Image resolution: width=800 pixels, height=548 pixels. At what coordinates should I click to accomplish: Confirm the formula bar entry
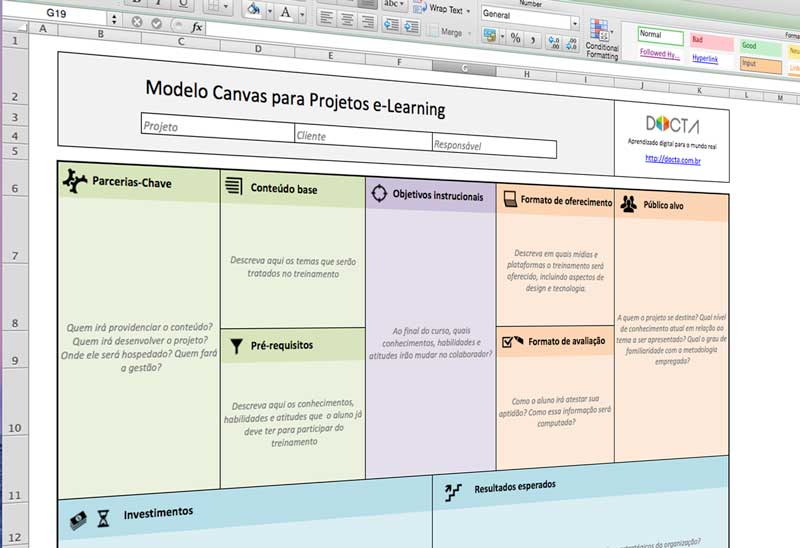pos(157,23)
